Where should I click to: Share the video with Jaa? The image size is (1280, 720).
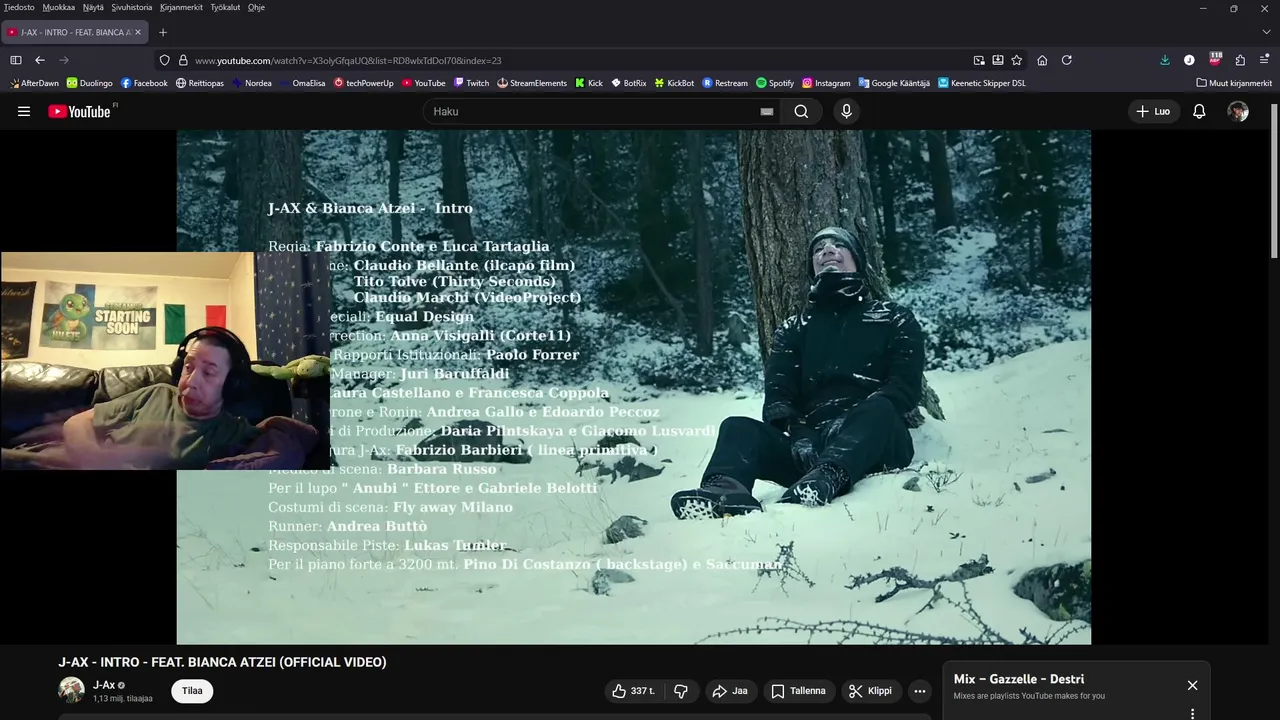click(730, 691)
